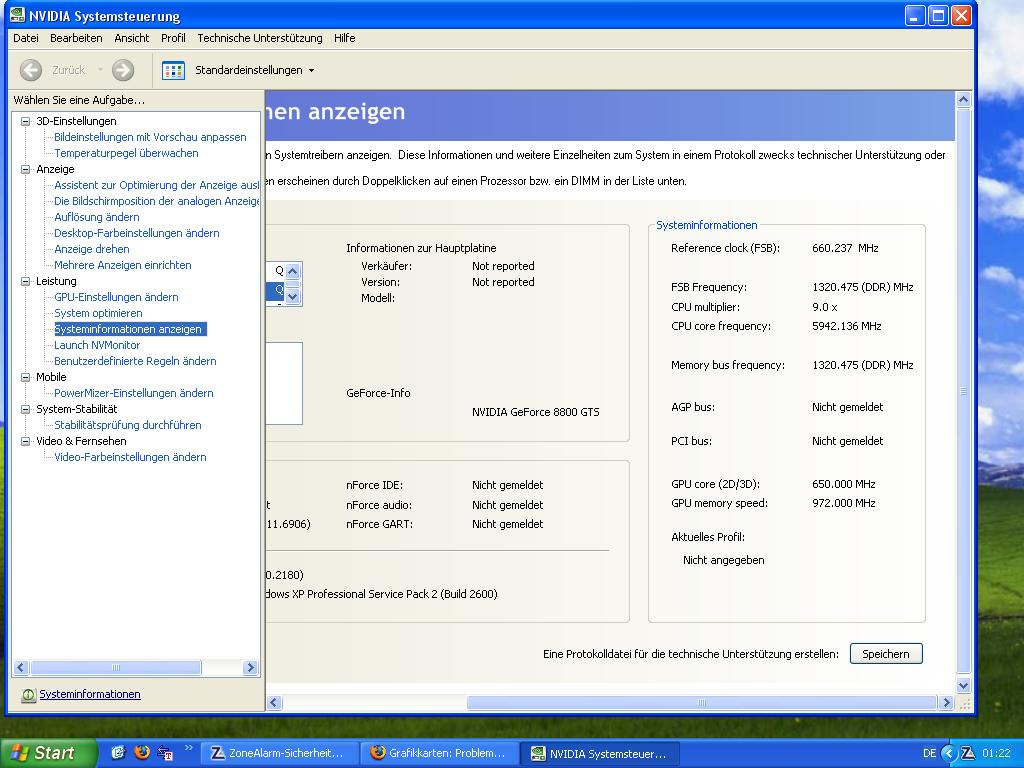Open the Systeminformationen link
The image size is (1024, 768).
[x=90, y=694]
